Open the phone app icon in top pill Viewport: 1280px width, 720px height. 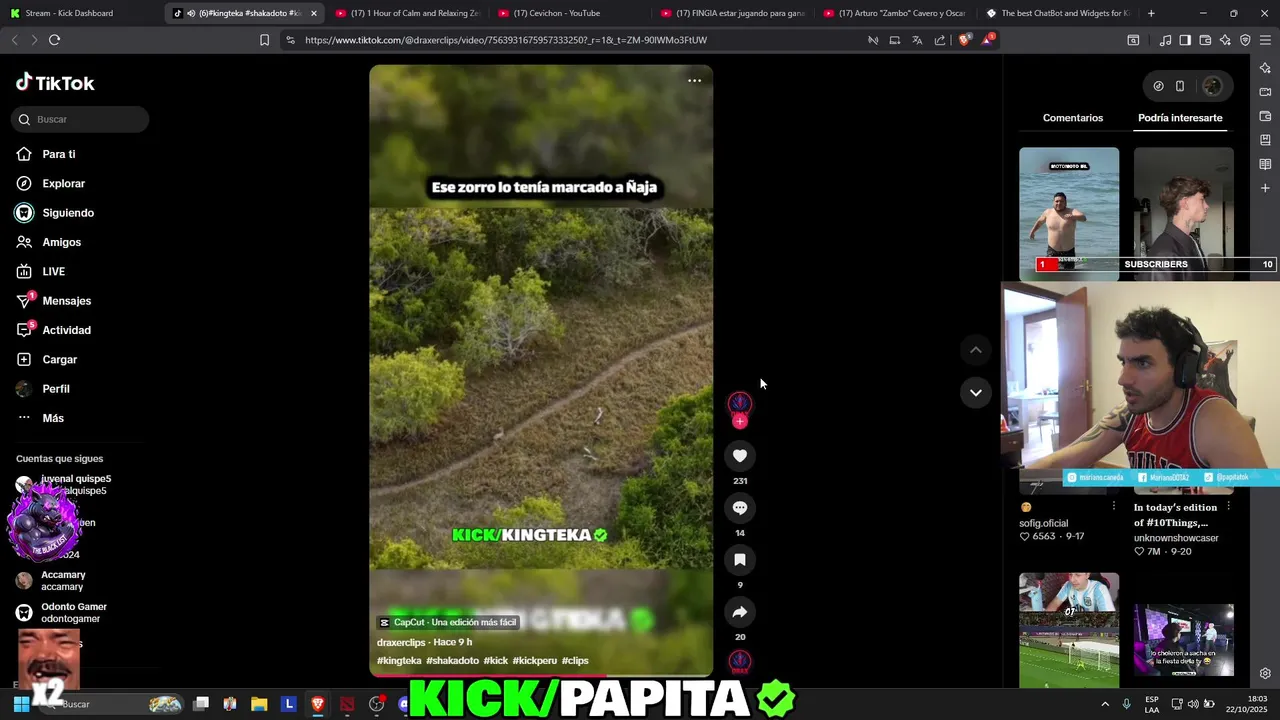1180,86
